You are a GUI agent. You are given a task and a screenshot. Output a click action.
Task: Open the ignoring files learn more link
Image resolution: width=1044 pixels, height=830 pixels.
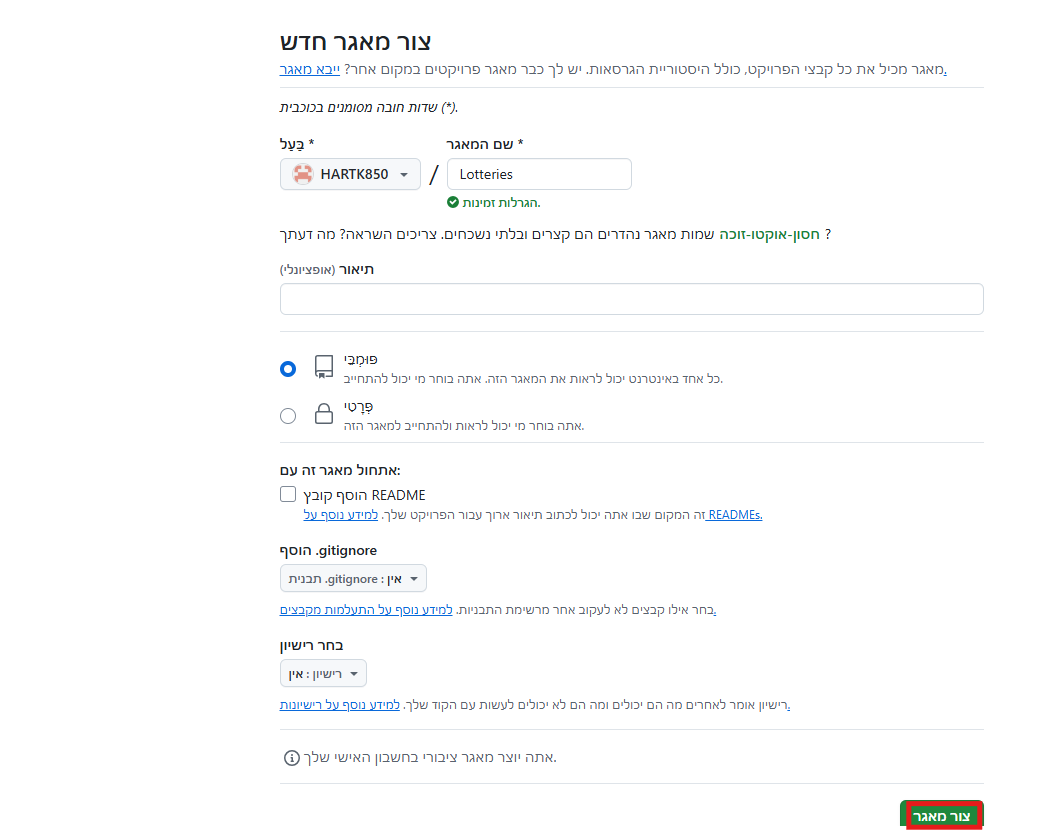click(x=366, y=610)
